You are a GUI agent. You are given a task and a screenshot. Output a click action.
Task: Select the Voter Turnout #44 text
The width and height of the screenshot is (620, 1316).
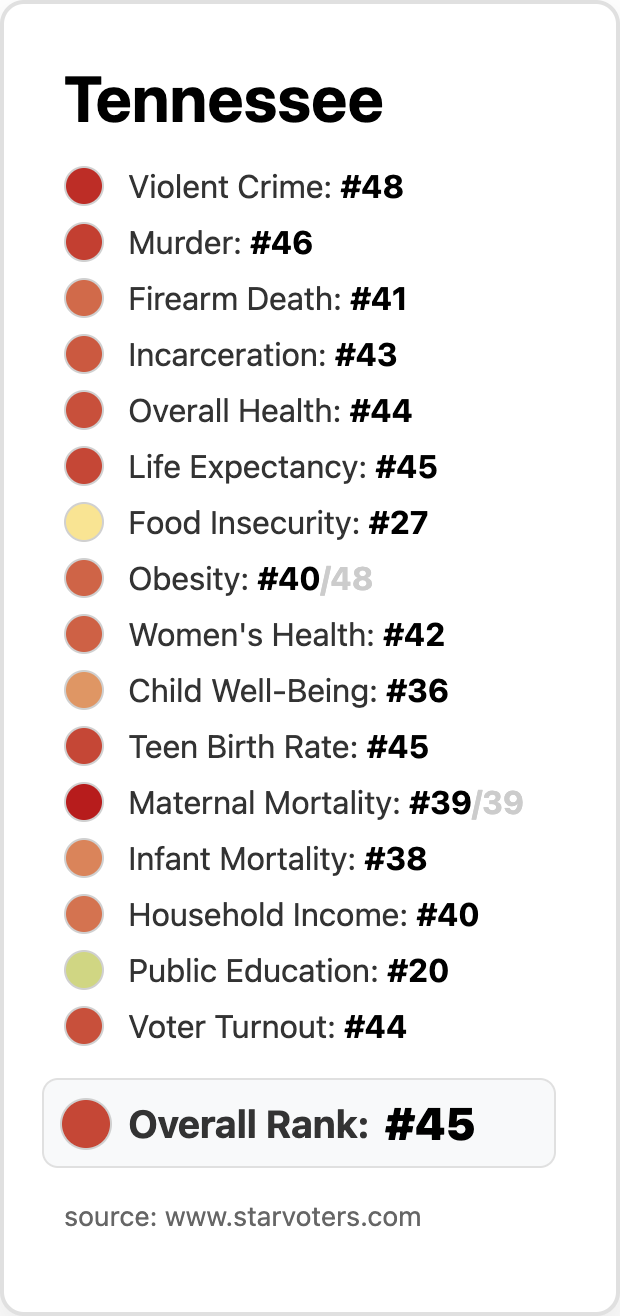[x=267, y=1027]
